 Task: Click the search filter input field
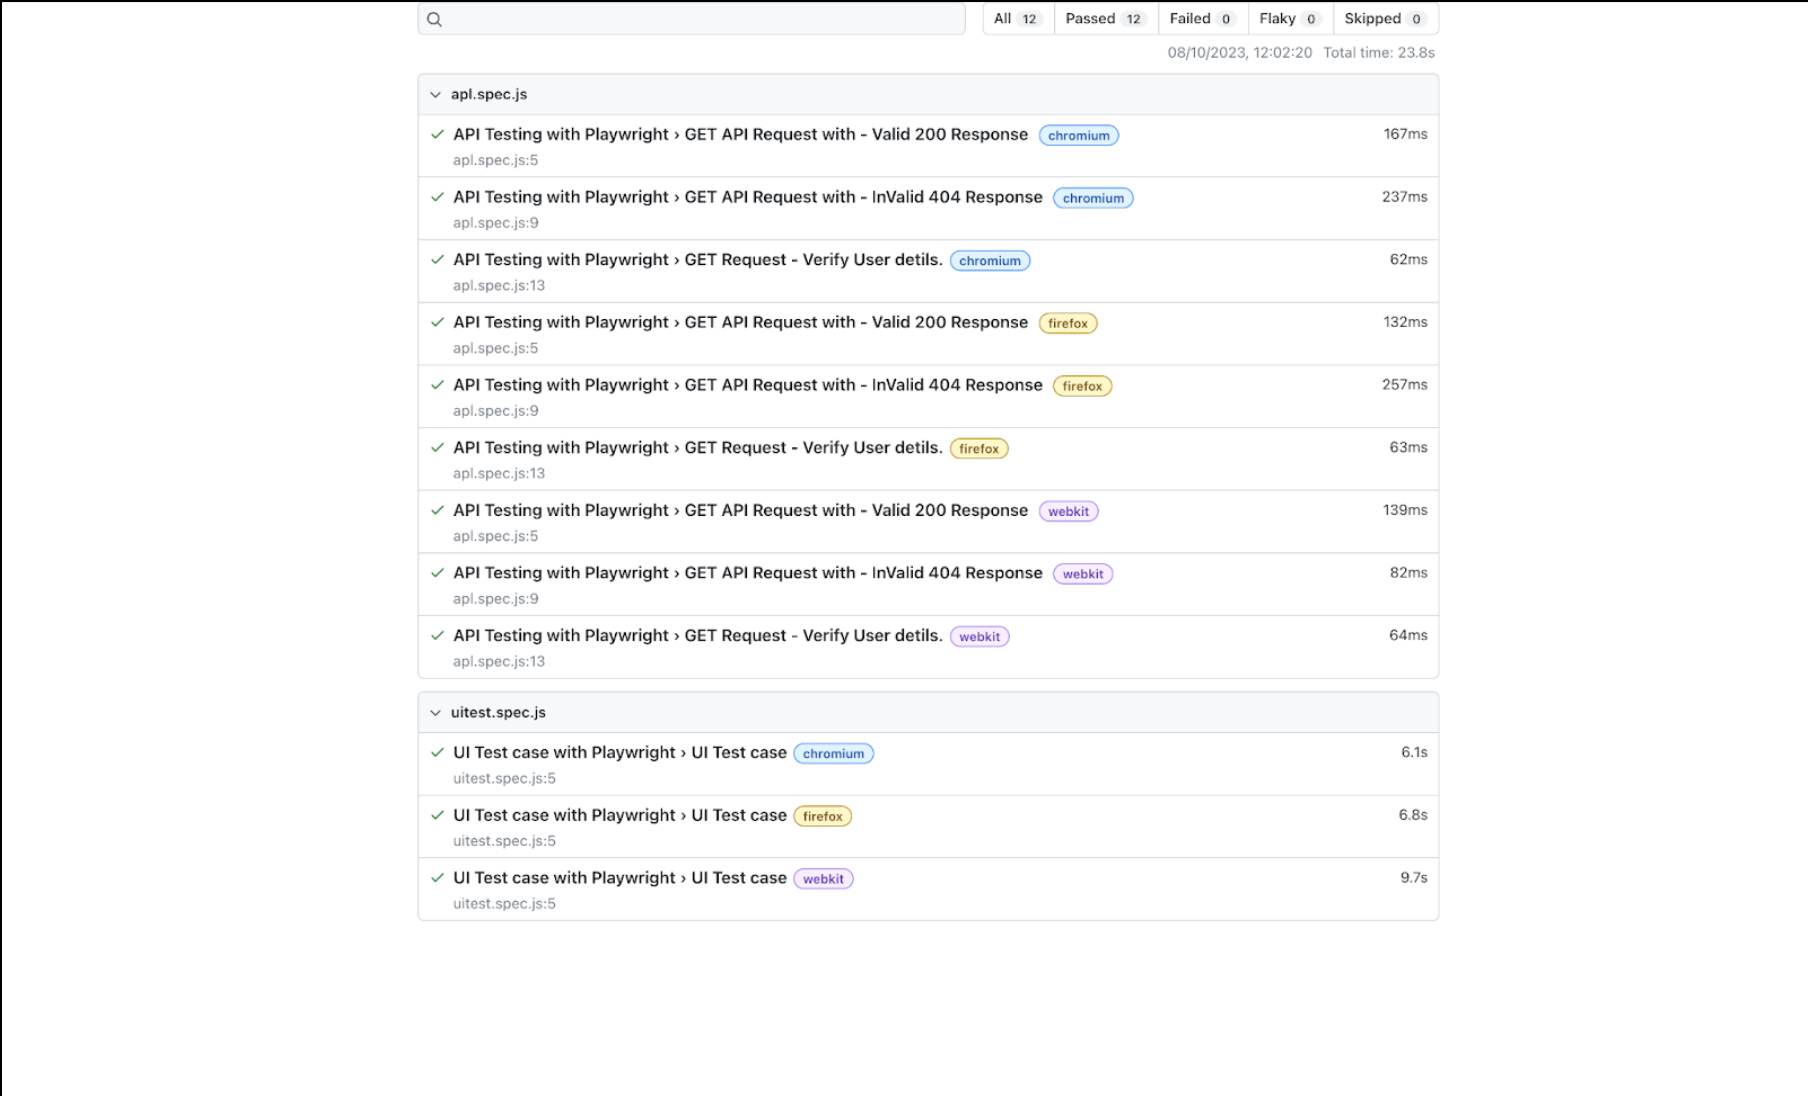(700, 19)
